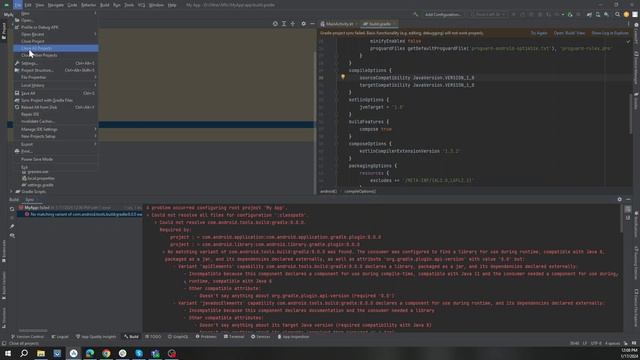Choose Profile or Debug APK entry
Viewport: 640px width, 360px height.
point(56,27)
